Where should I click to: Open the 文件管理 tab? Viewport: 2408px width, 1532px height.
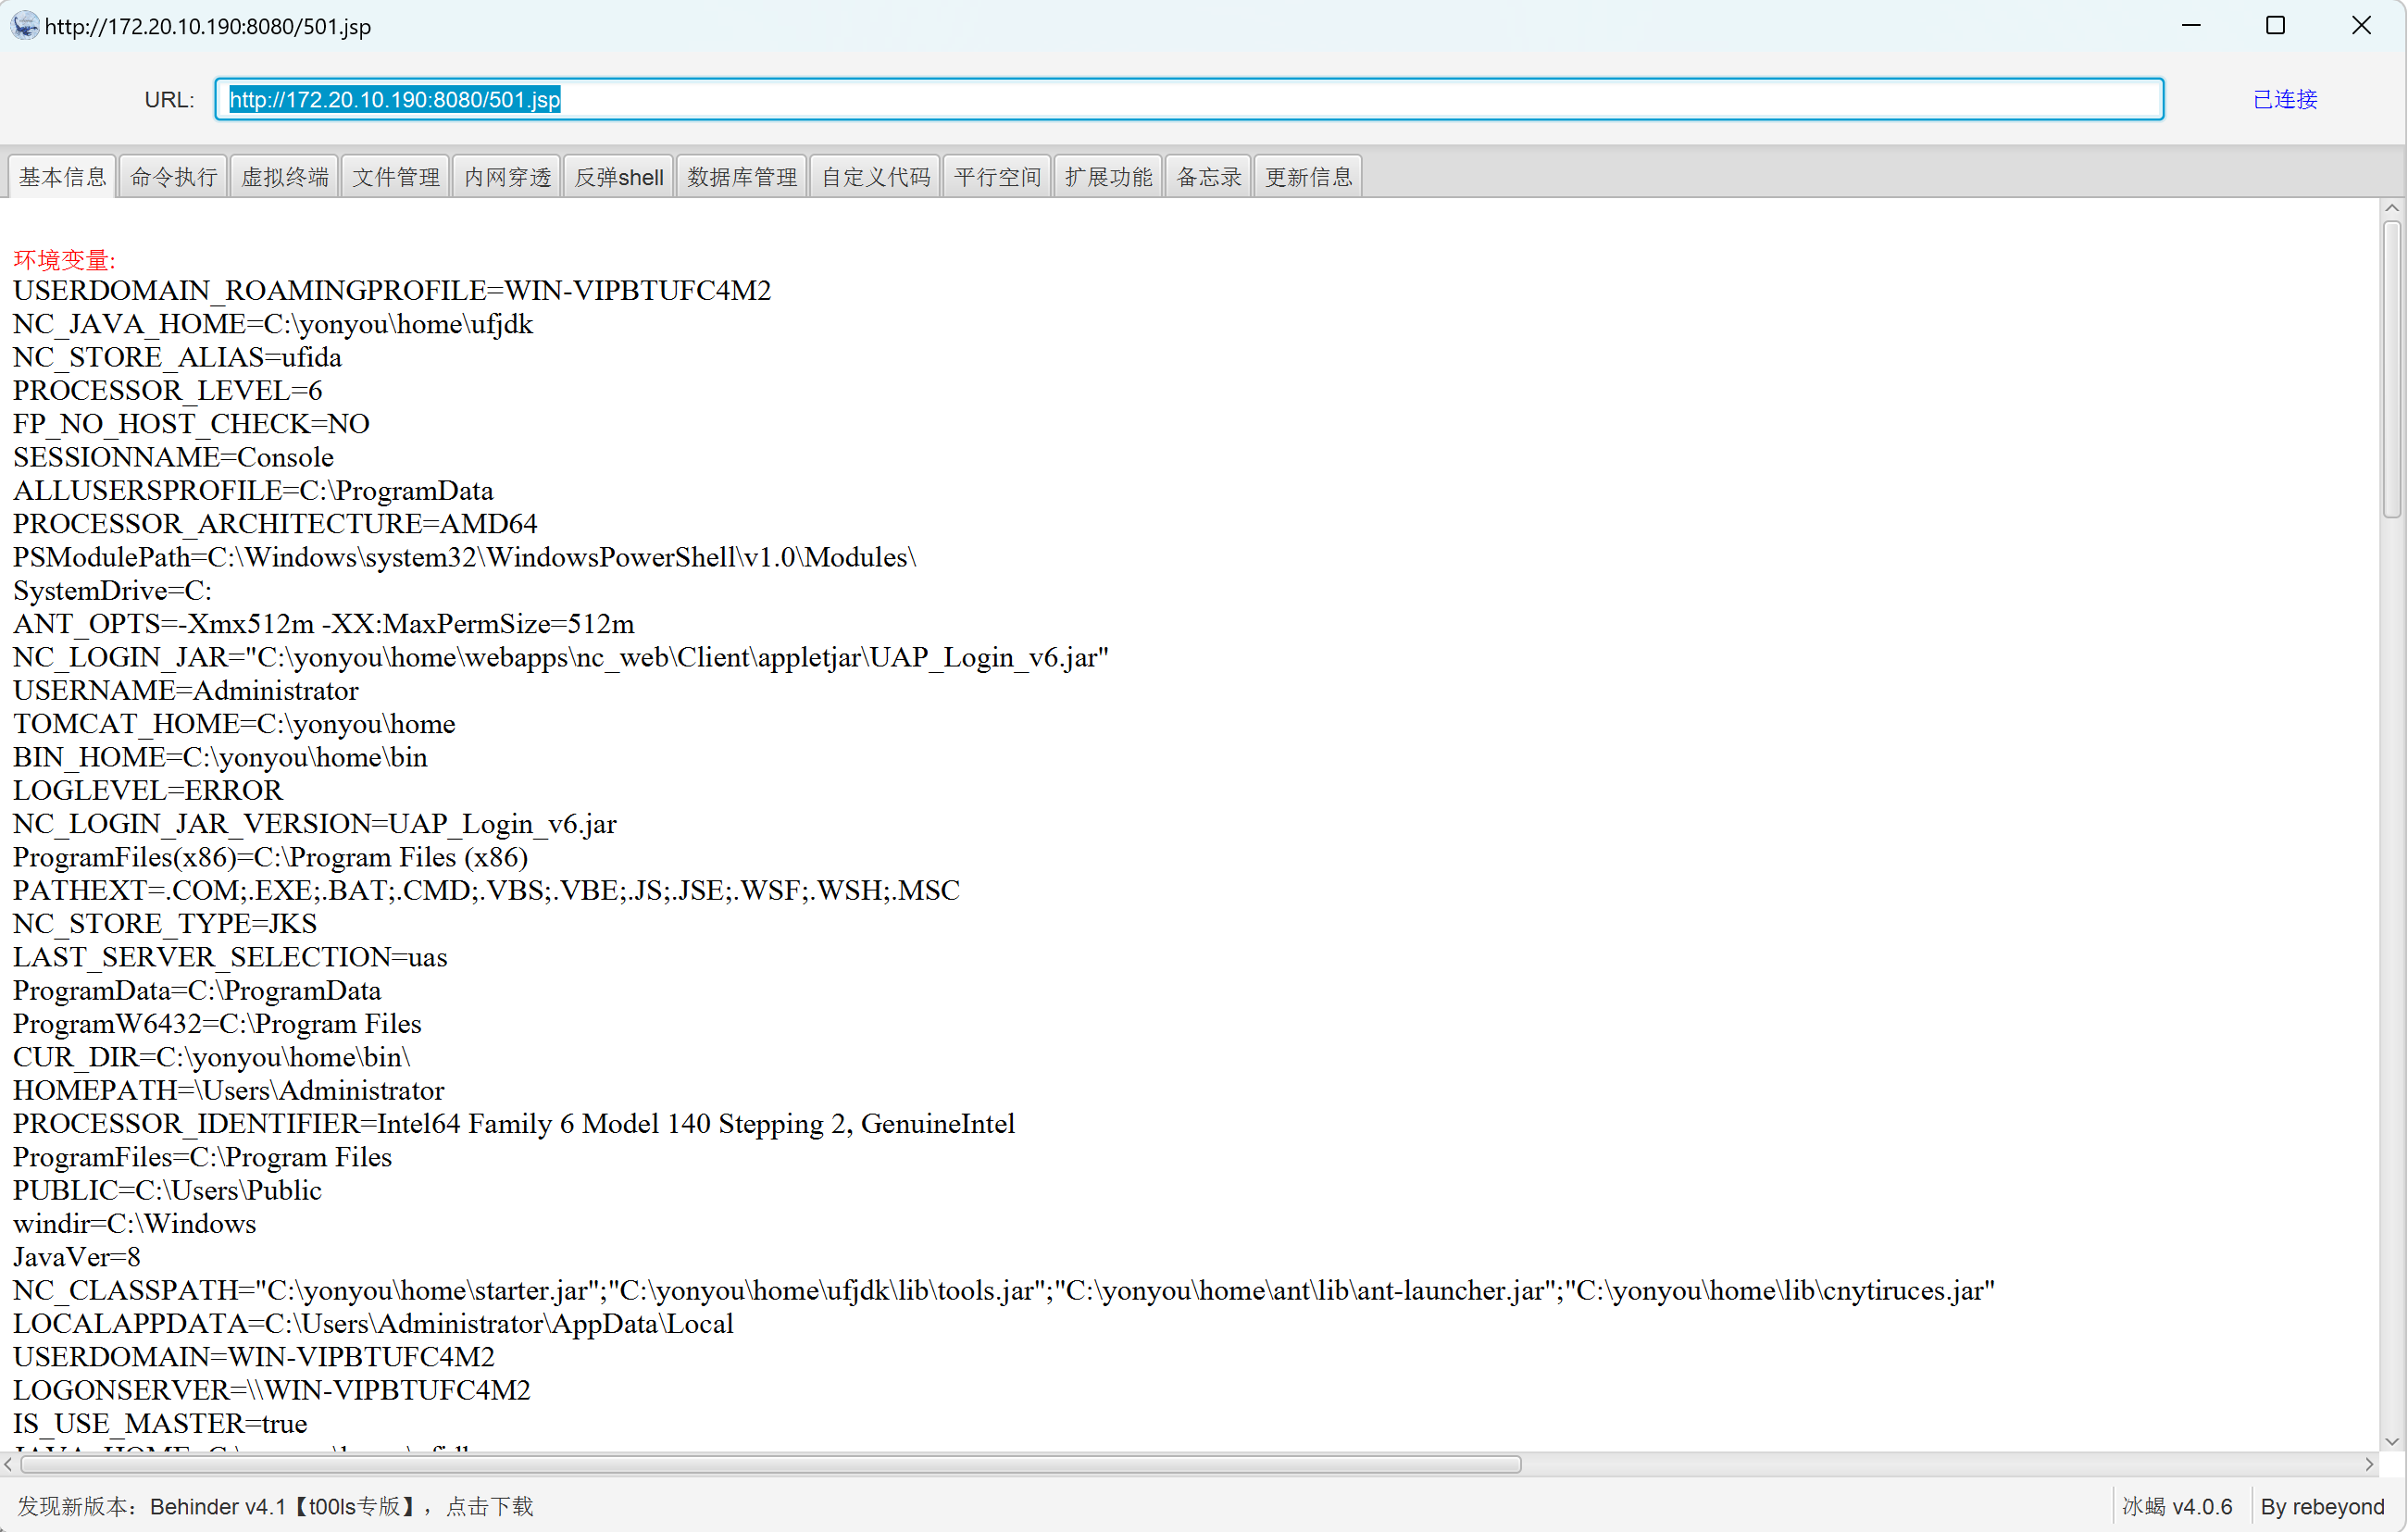(x=396, y=177)
